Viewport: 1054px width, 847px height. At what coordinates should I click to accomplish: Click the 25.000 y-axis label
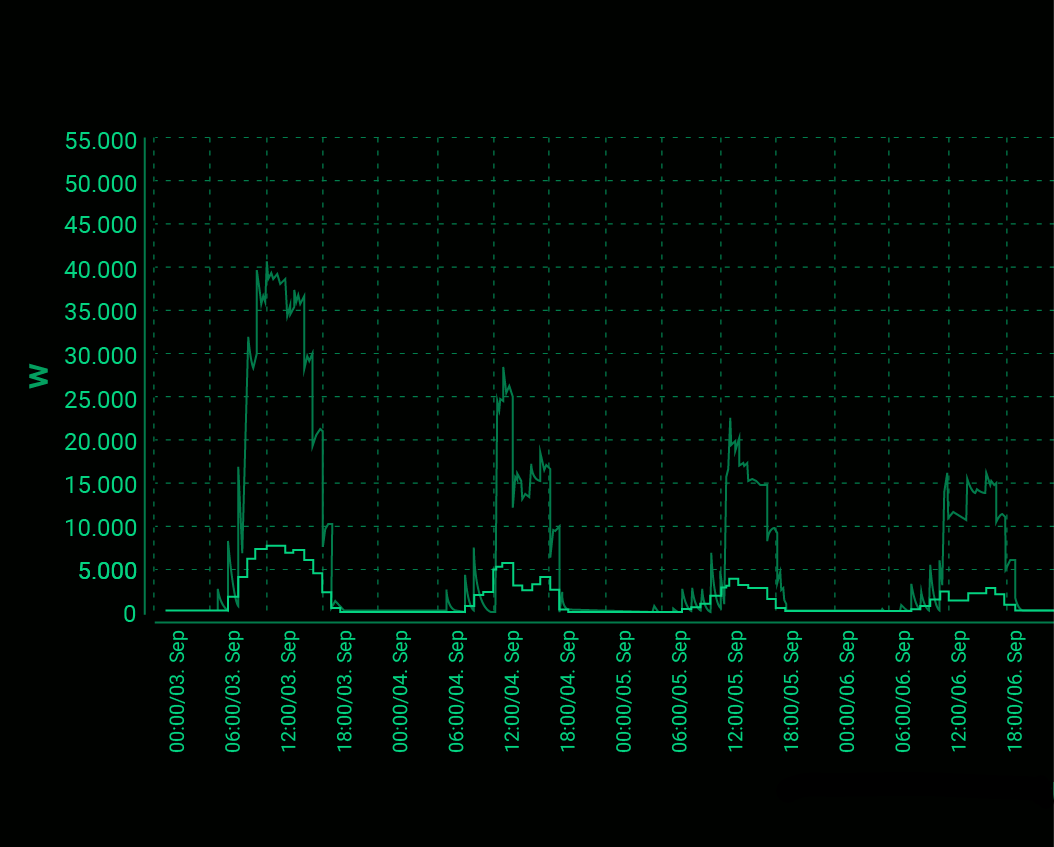coord(100,399)
